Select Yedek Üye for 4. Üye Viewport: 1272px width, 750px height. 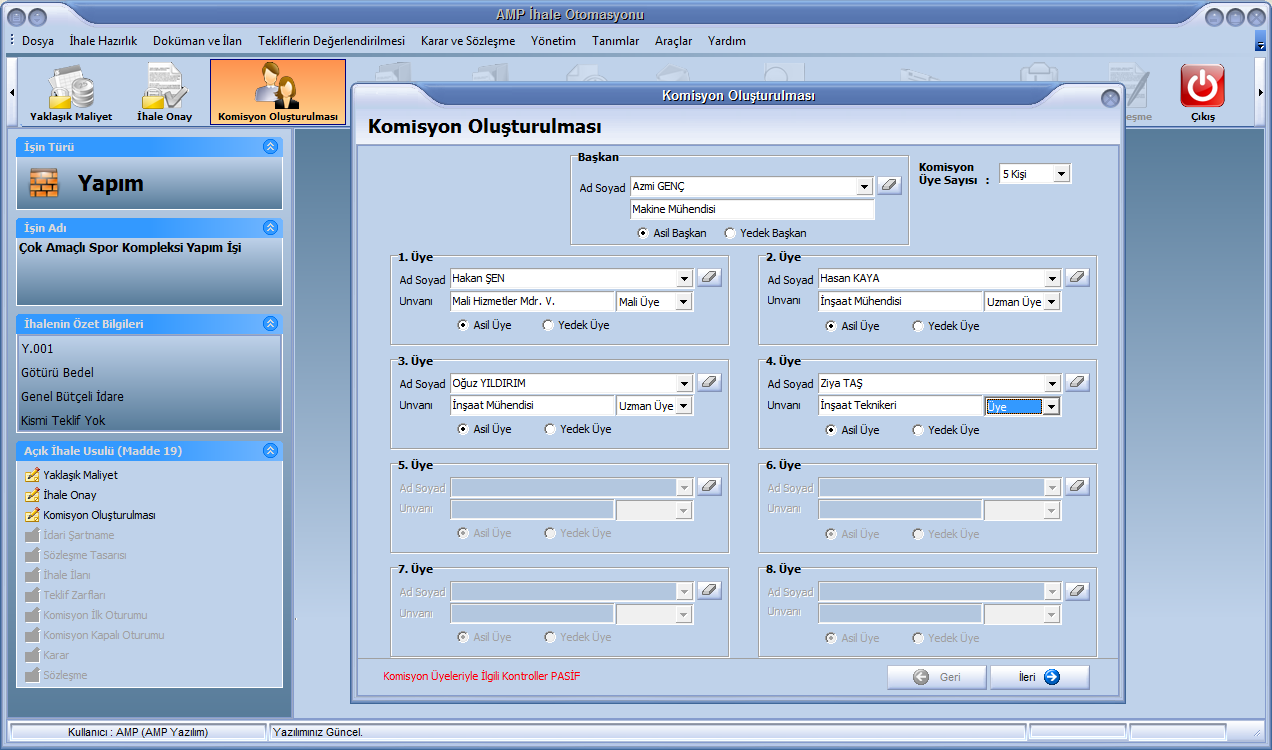pos(918,430)
